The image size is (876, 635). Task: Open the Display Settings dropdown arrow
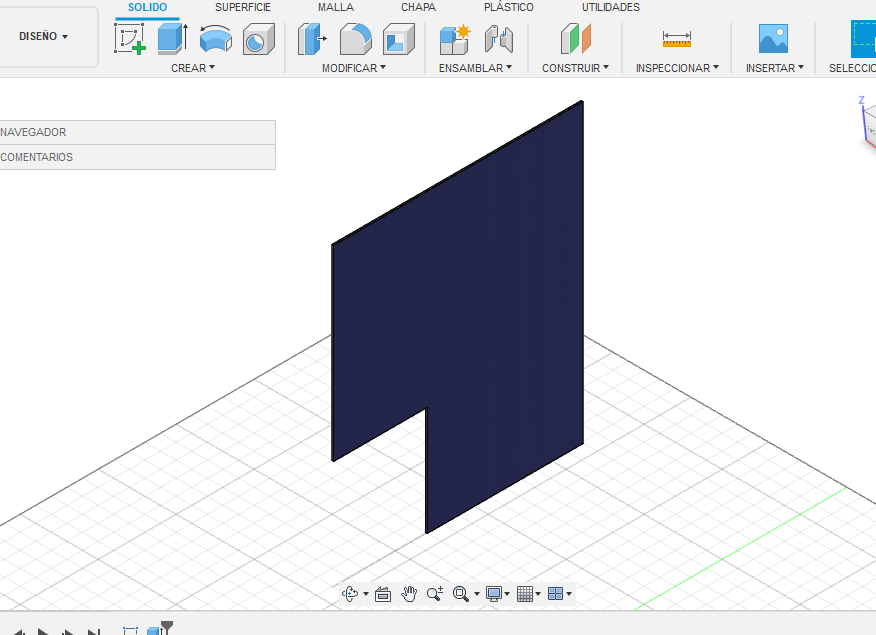pos(507,594)
